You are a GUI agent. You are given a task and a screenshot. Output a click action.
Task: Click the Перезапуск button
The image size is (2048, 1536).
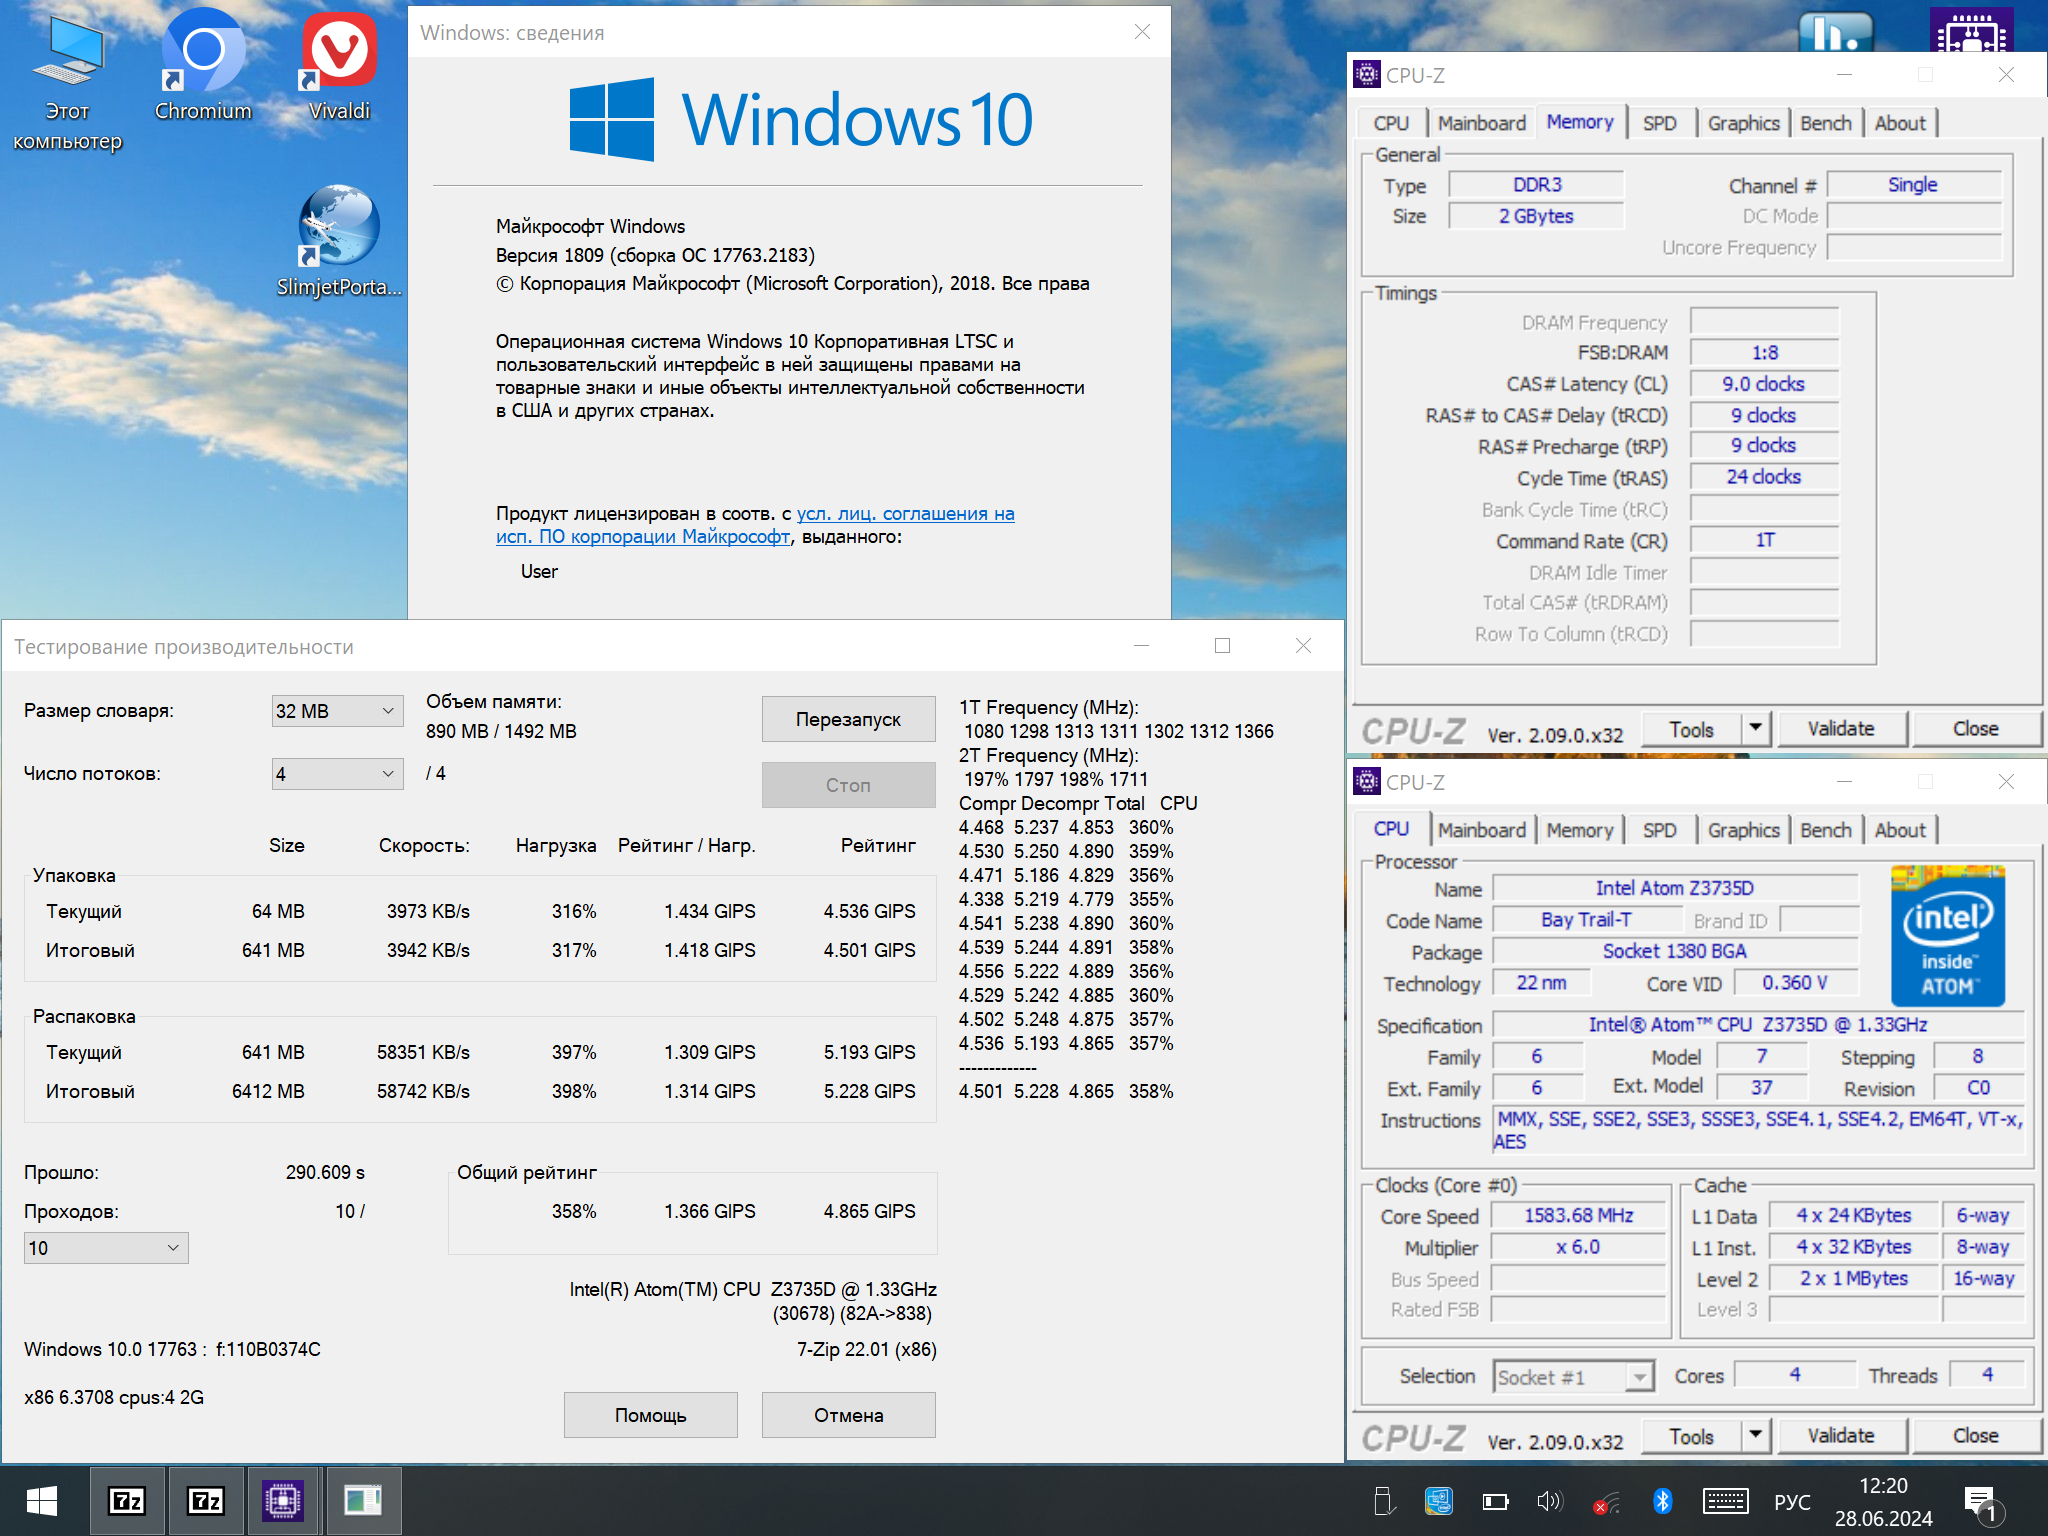click(848, 719)
